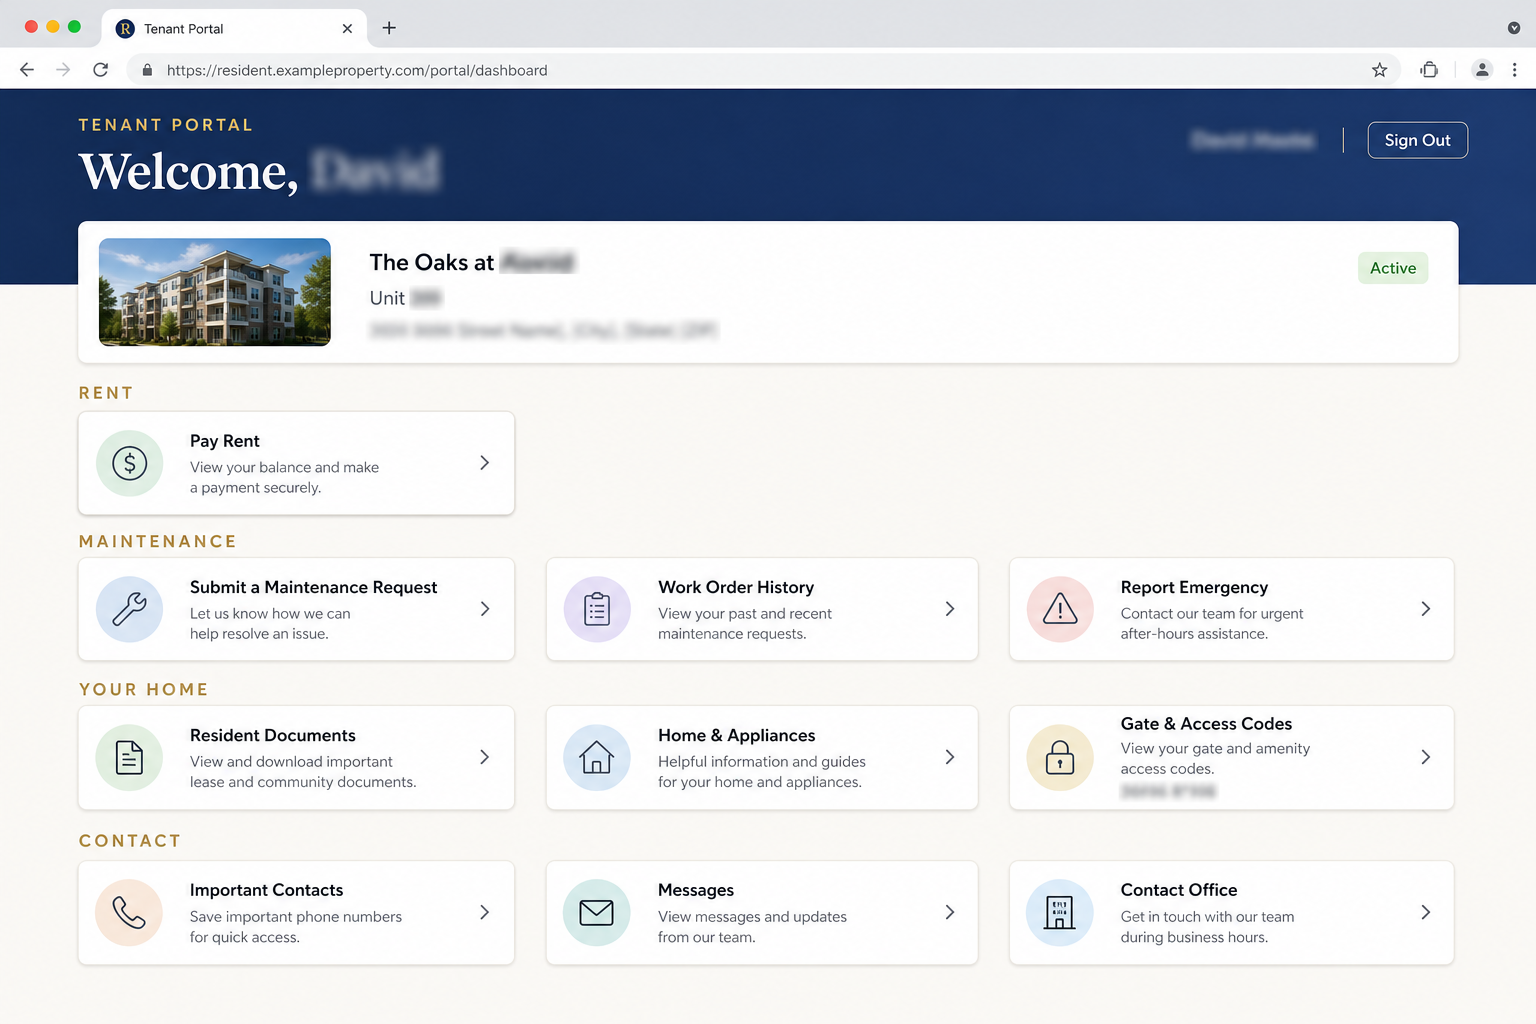1536x1024 pixels.
Task: Expand Gate & Access Codes chevron
Action: click(1426, 757)
